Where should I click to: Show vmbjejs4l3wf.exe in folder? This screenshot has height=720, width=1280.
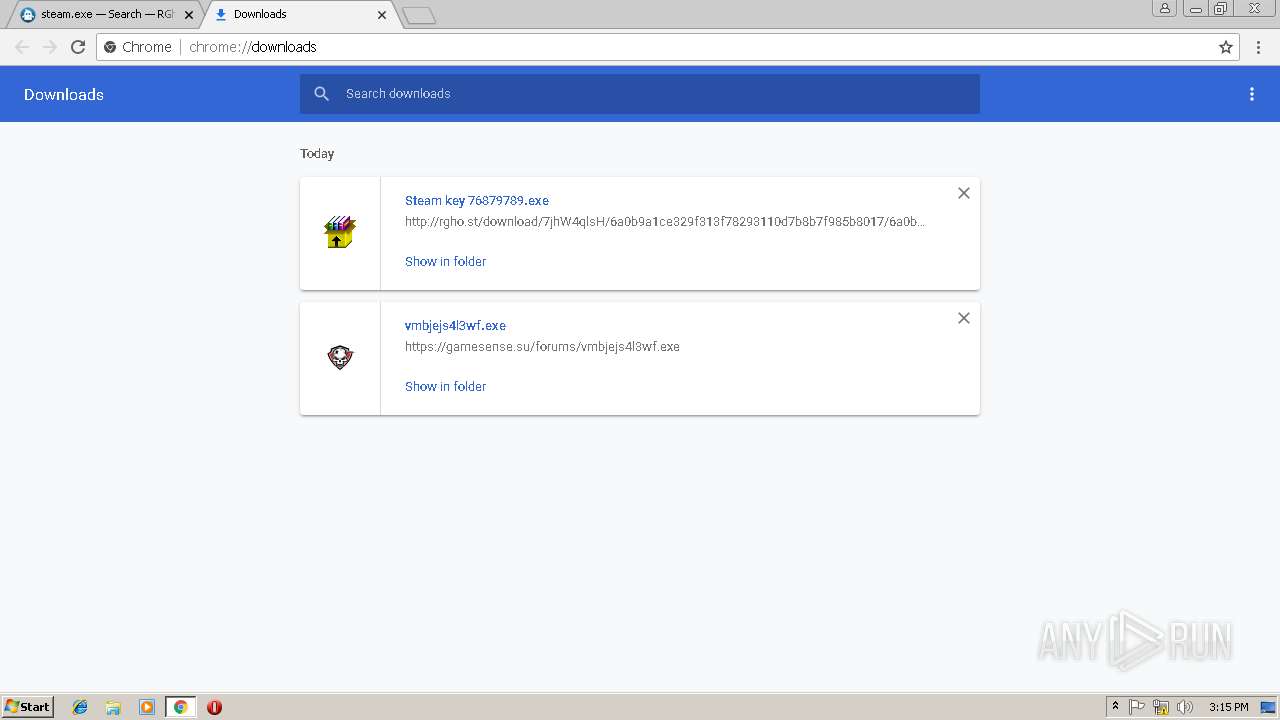pos(445,386)
